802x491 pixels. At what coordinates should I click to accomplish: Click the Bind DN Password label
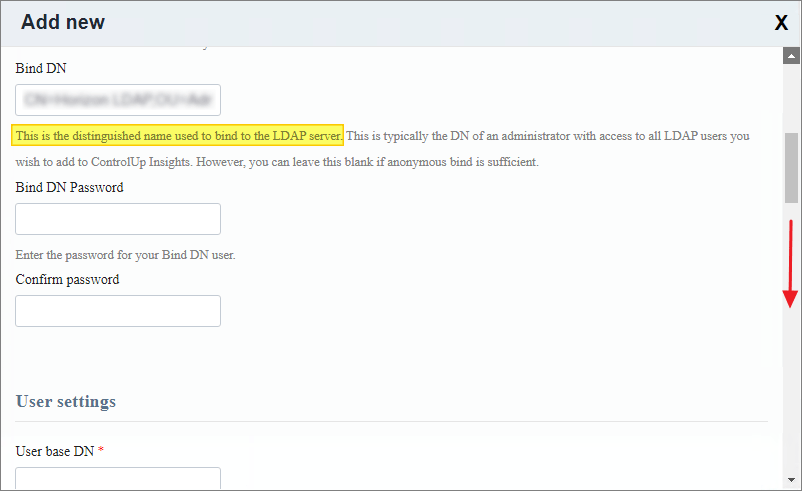tap(70, 187)
